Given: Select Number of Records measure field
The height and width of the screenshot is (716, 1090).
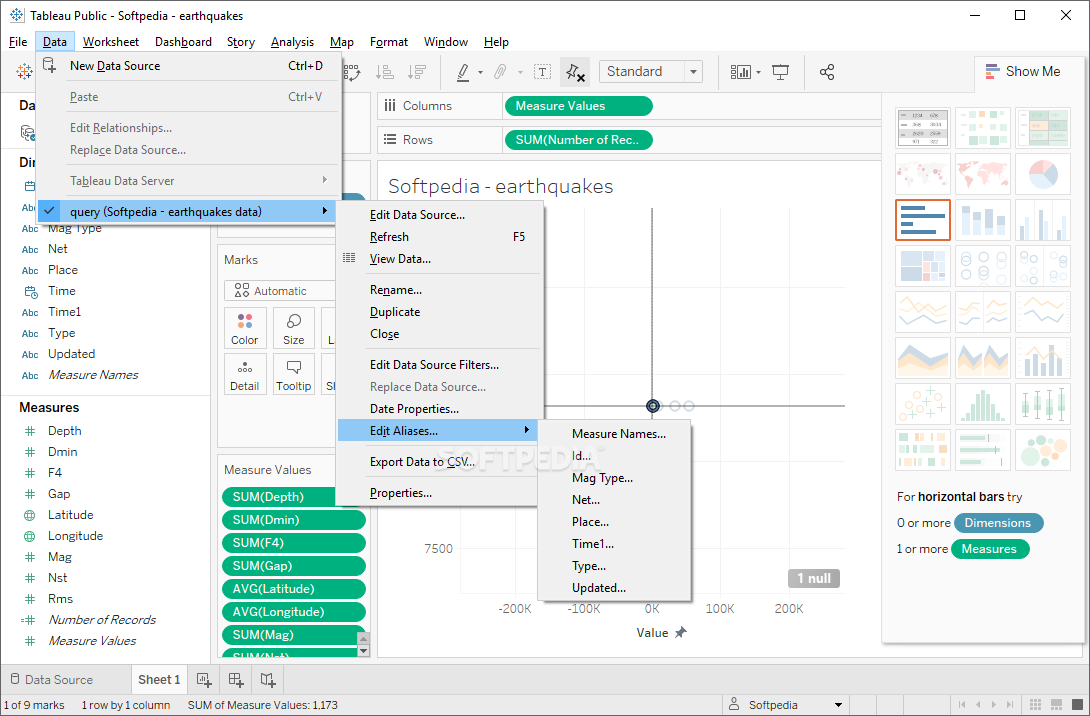Looking at the screenshot, I should pos(101,619).
